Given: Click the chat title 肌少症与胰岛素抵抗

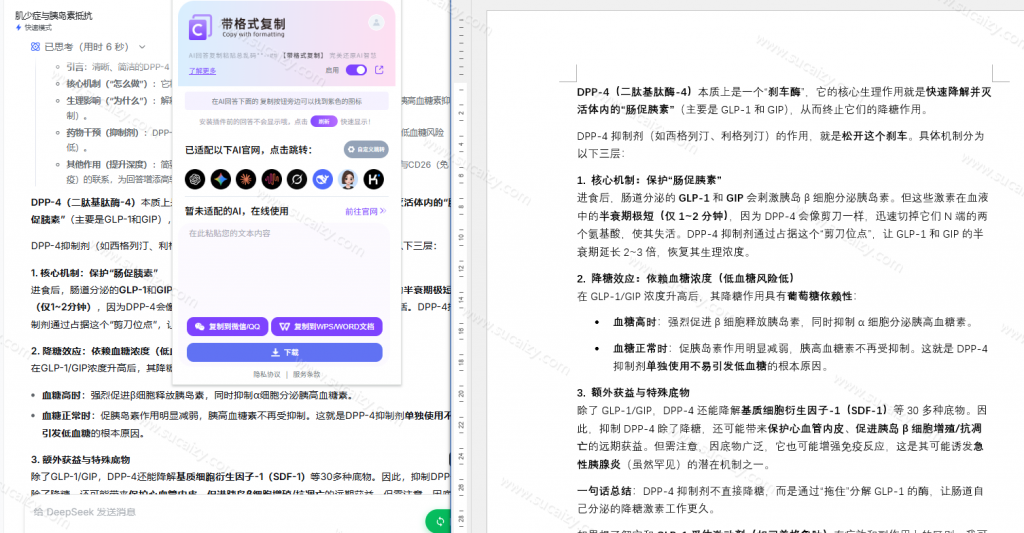Looking at the screenshot, I should [54, 15].
